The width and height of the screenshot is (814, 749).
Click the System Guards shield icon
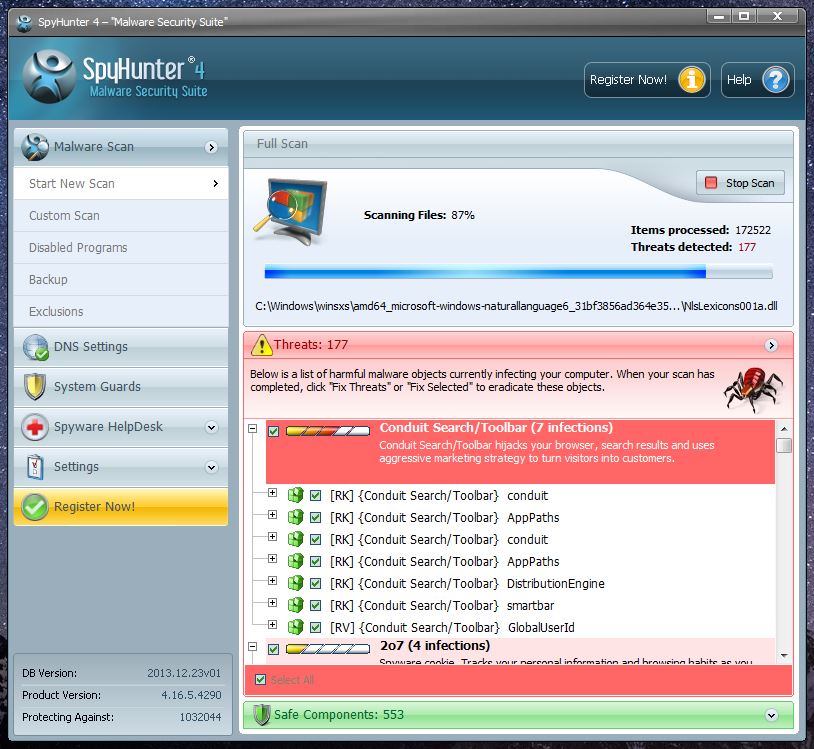pyautogui.click(x=35, y=387)
